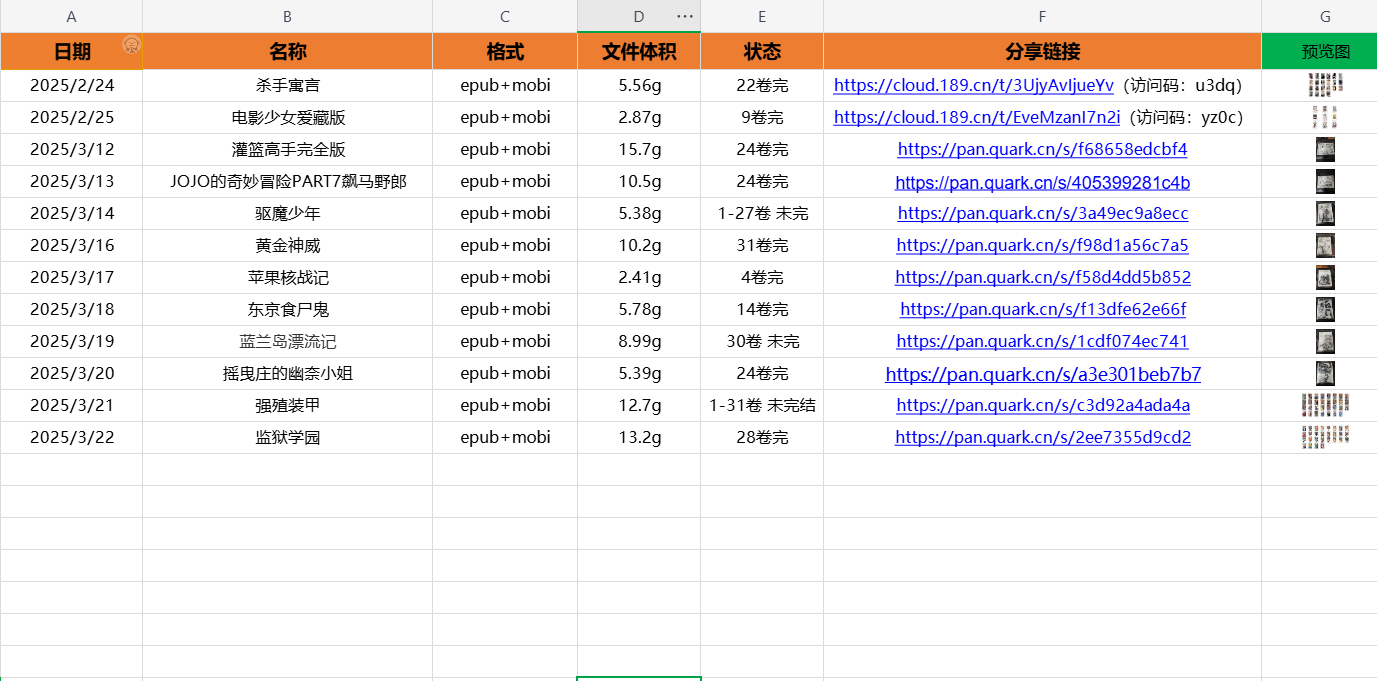
Task: Select the file size cell 2.41g
Action: [639, 278]
